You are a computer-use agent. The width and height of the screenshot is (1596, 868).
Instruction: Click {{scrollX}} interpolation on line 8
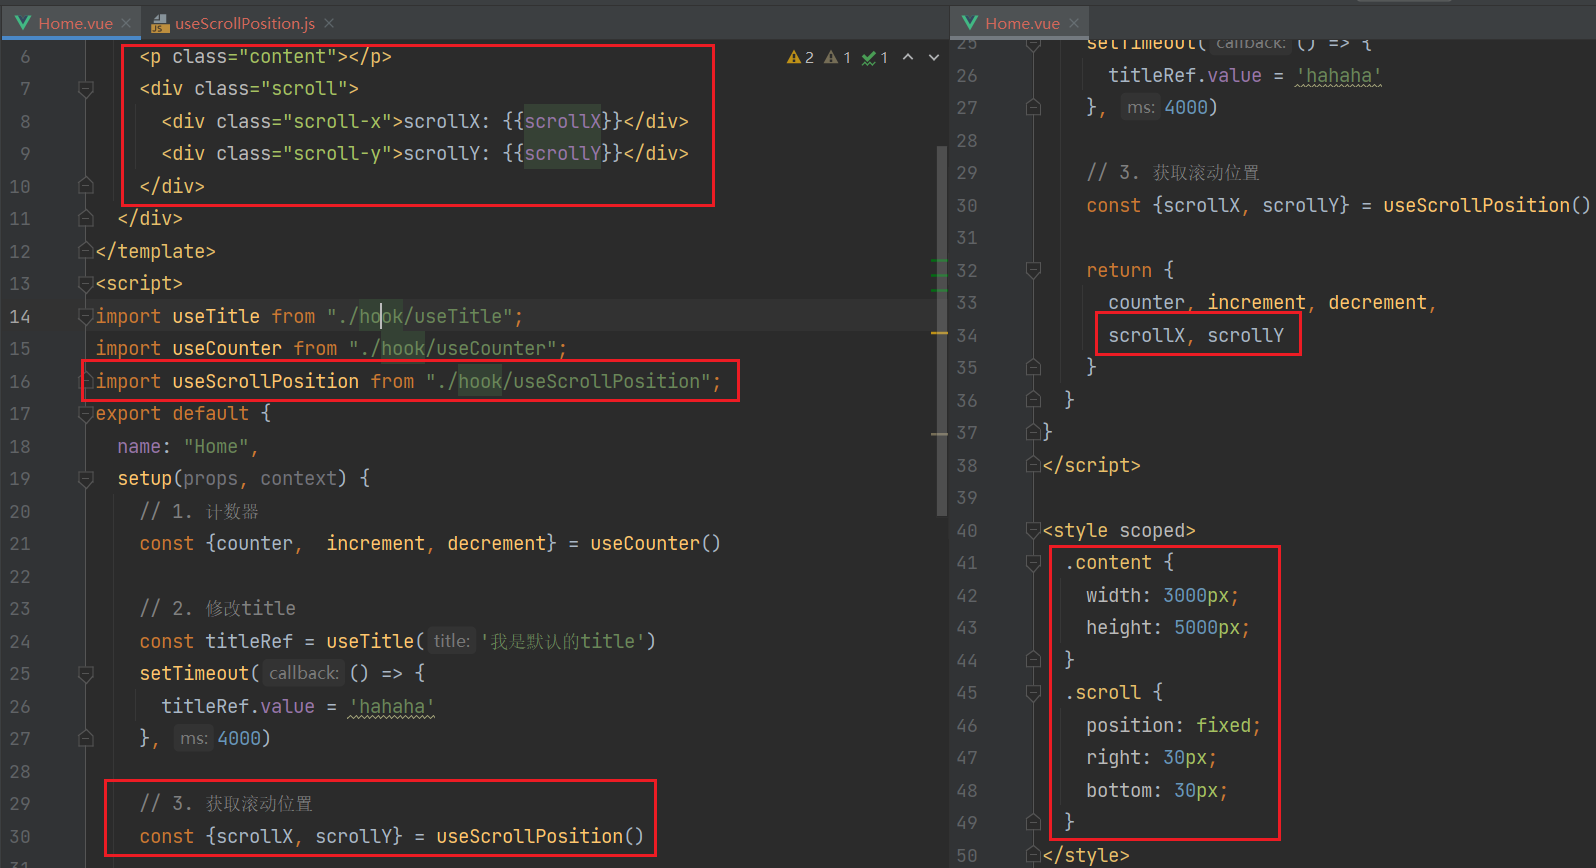click(x=562, y=121)
